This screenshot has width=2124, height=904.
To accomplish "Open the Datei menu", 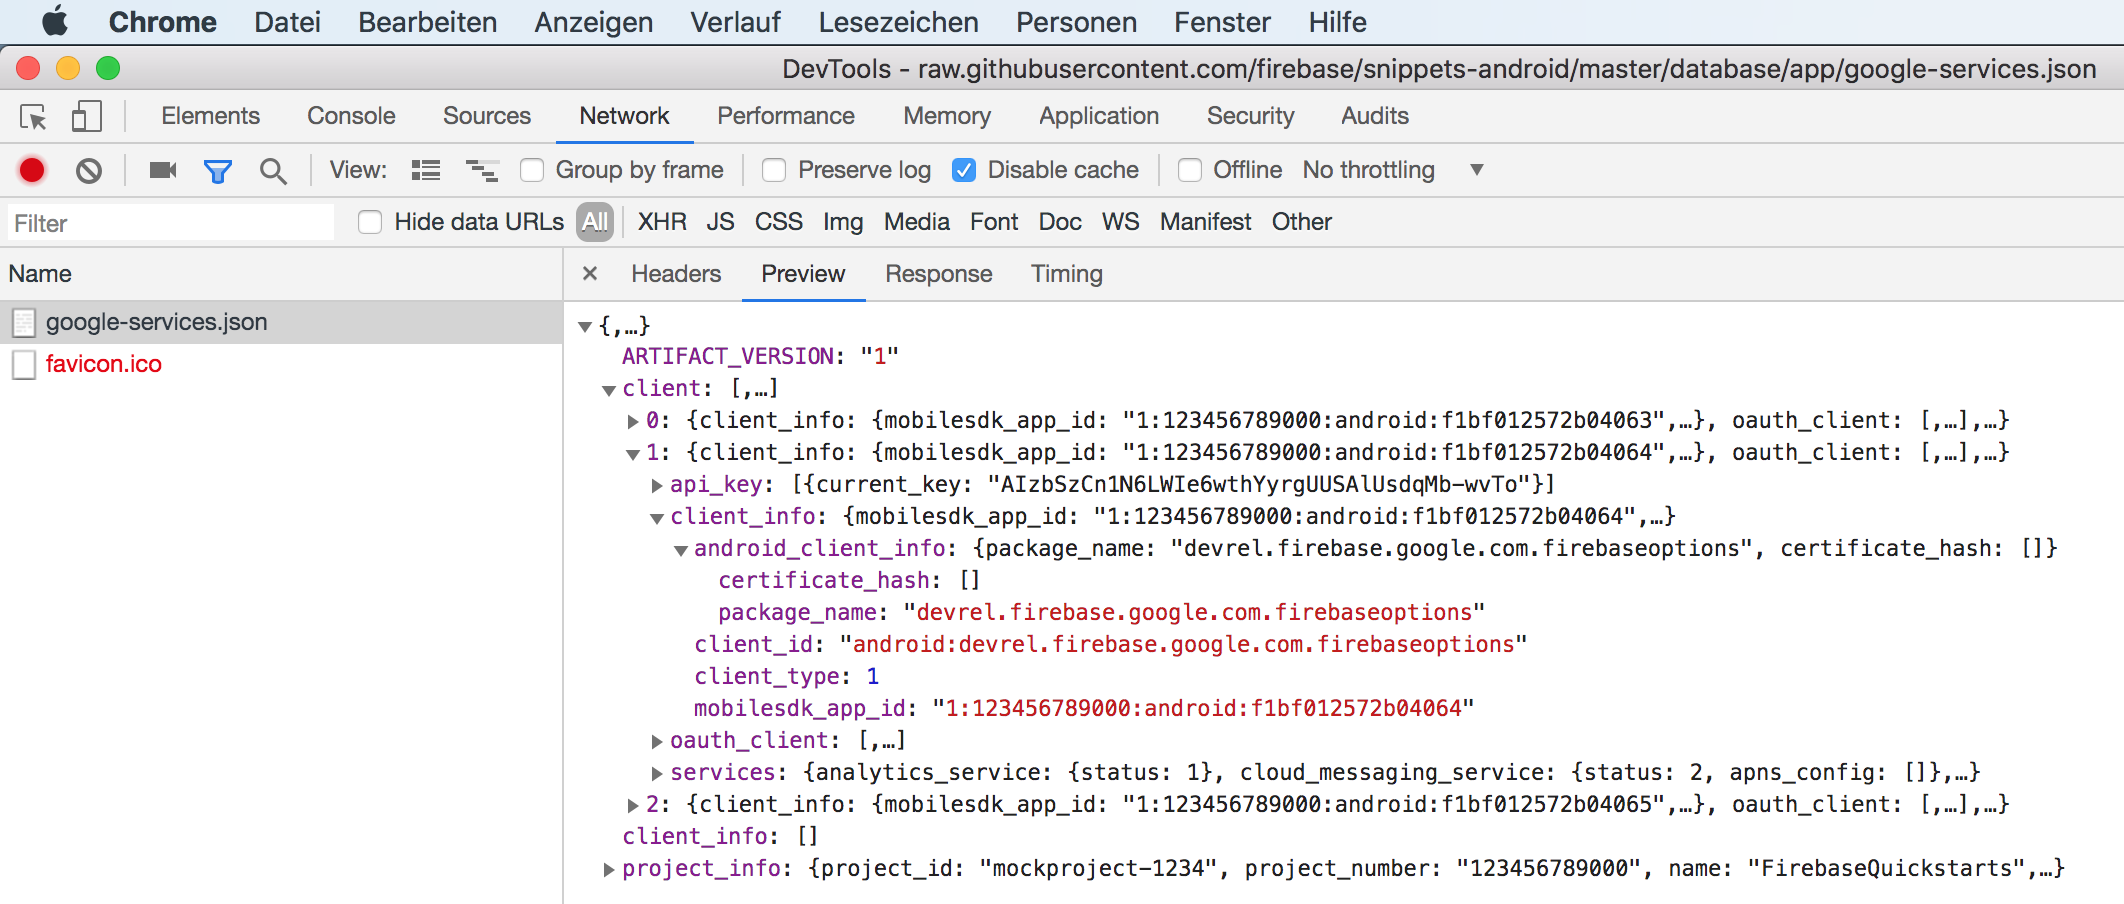I will coord(287,22).
